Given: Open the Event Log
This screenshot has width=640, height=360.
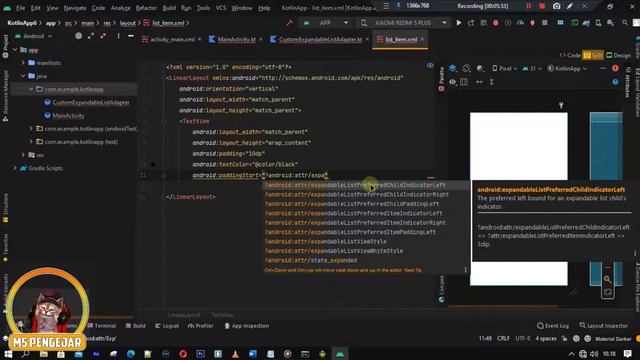Looking at the screenshot, I should tap(553, 326).
